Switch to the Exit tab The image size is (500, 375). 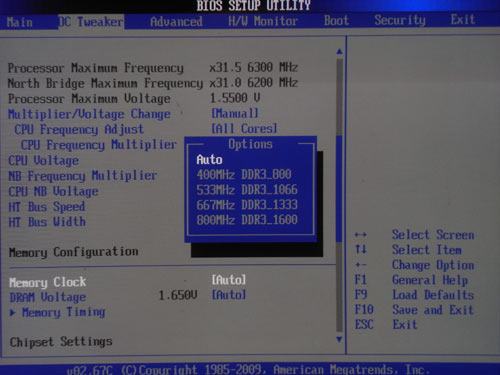pyautogui.click(x=463, y=19)
